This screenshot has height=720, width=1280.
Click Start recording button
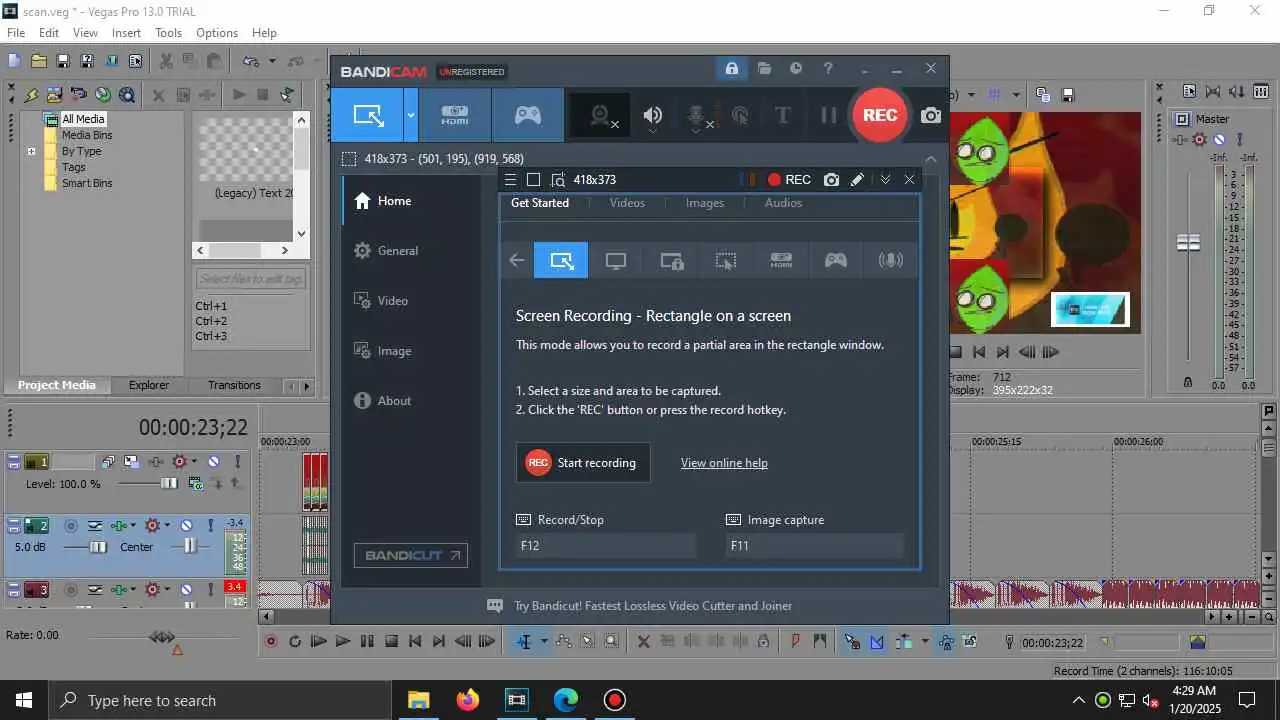(583, 463)
